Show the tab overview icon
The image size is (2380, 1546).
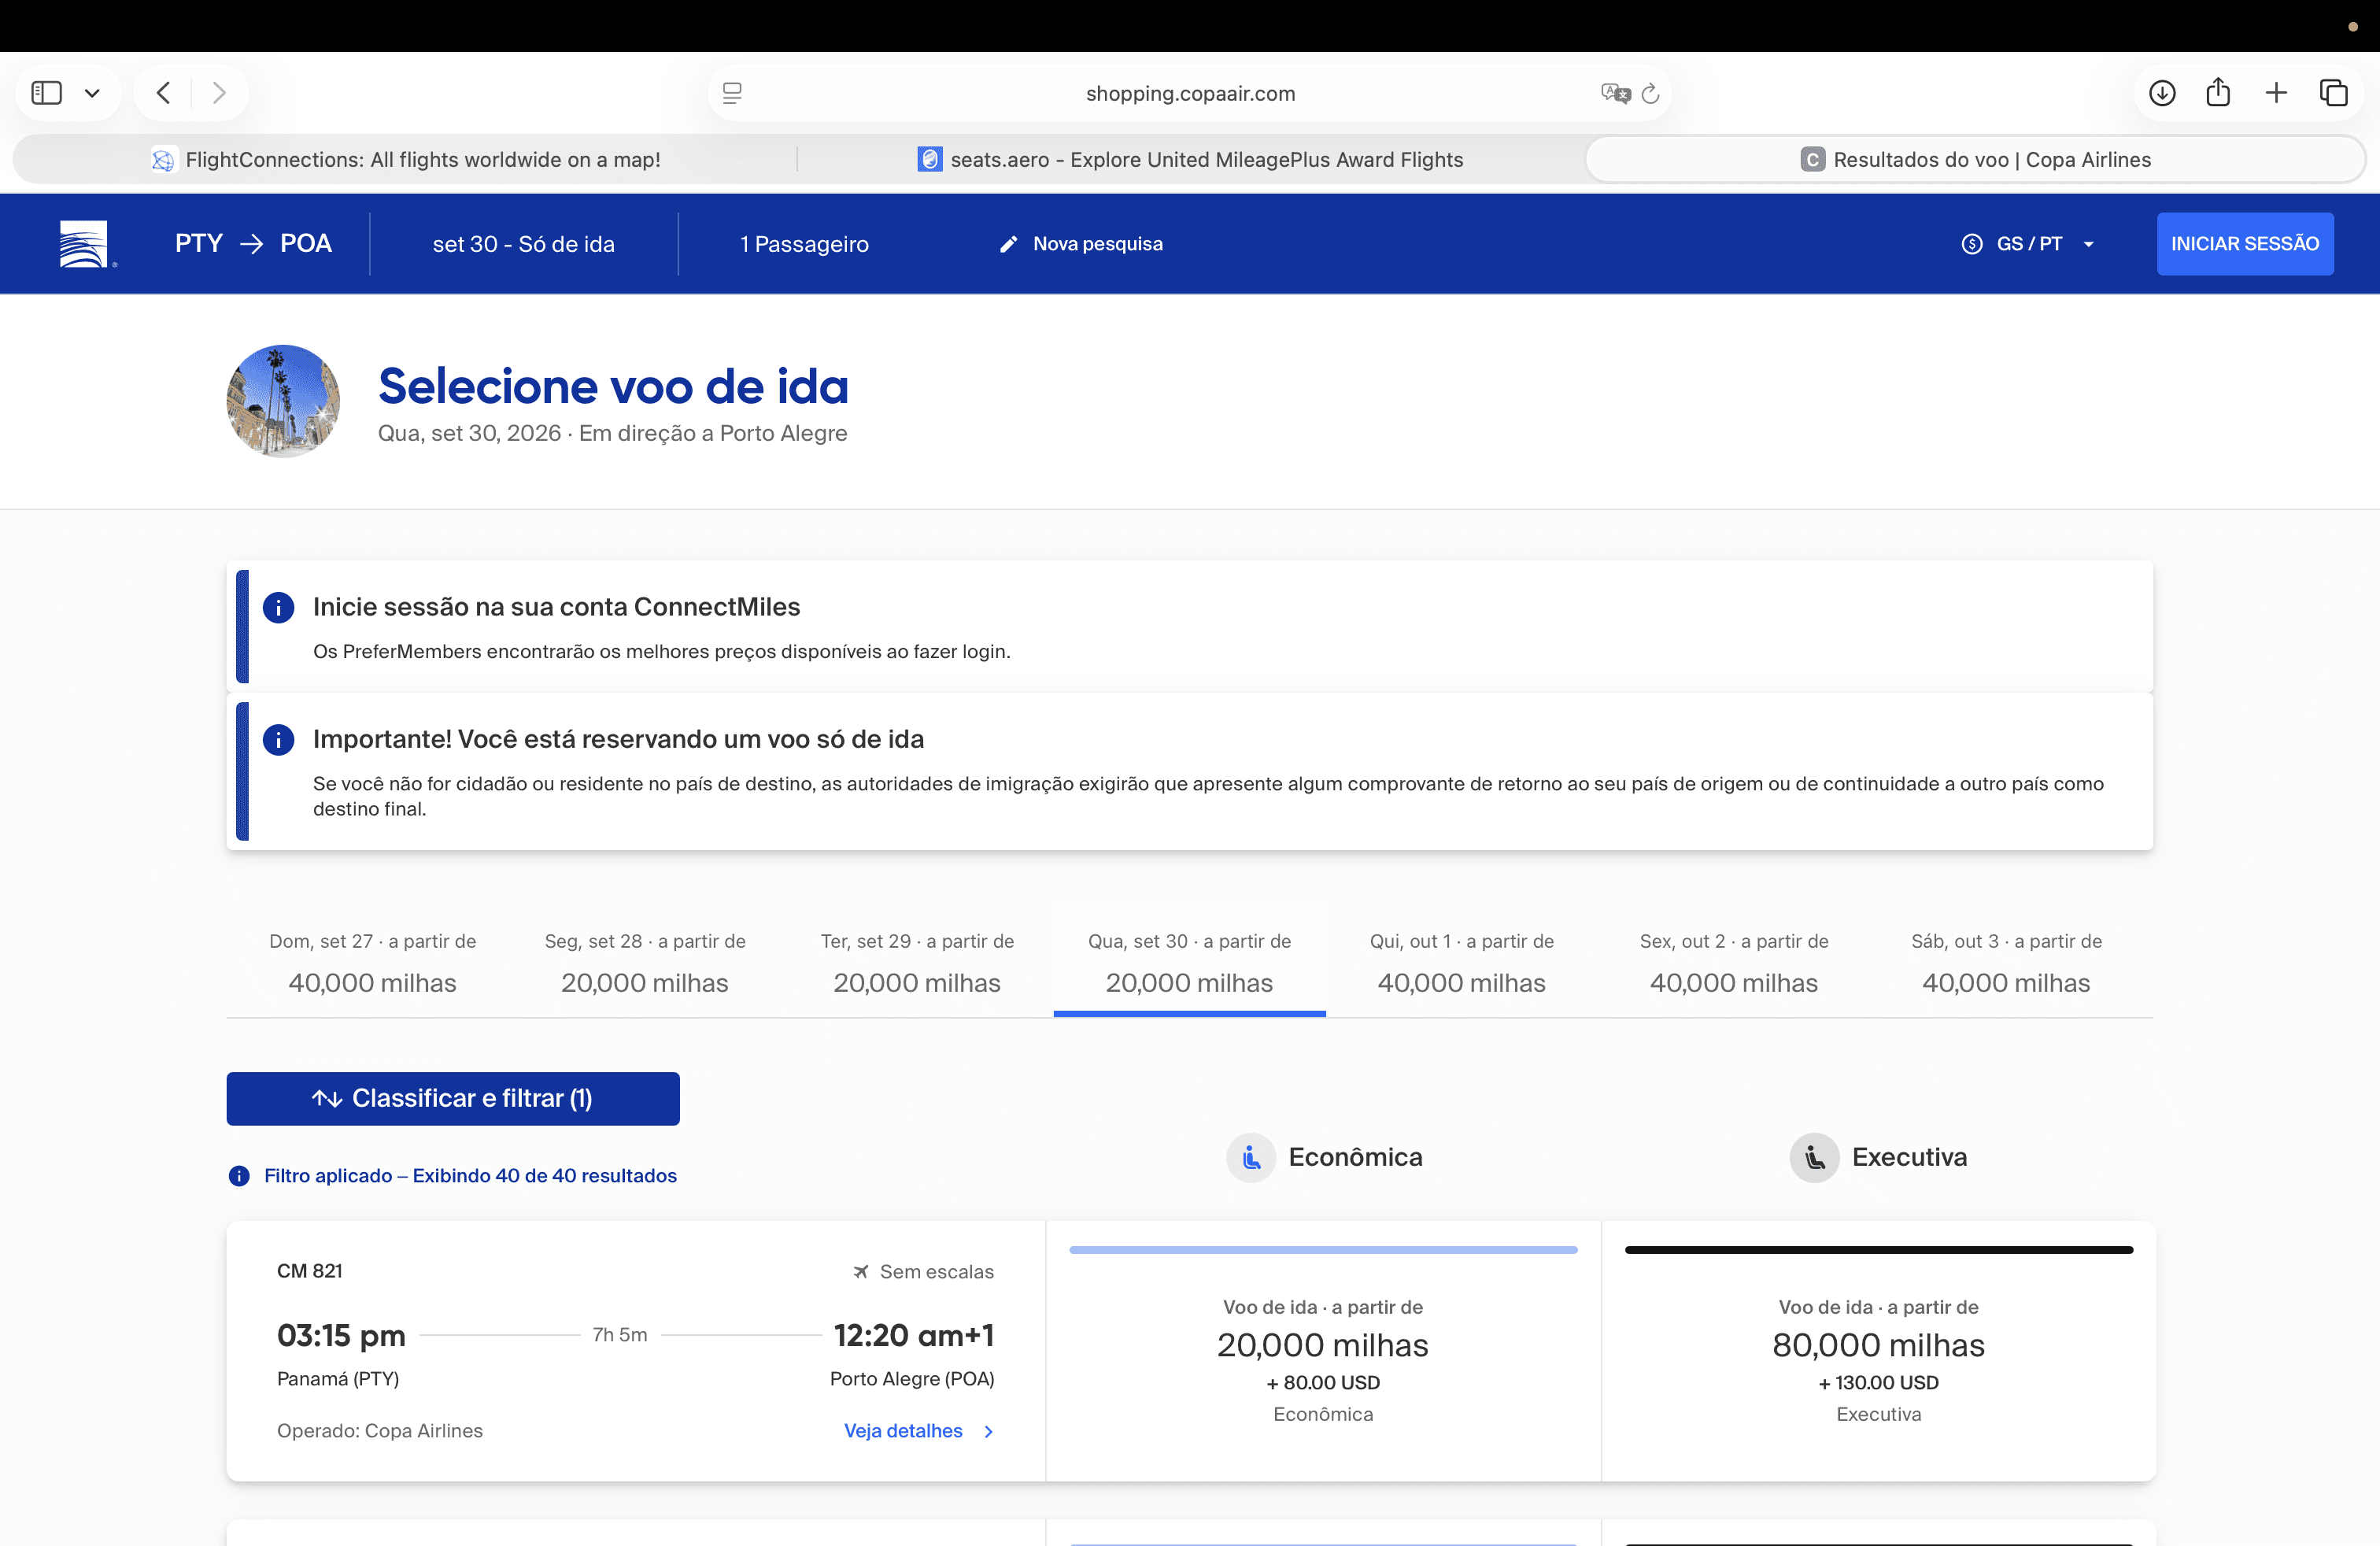coord(2334,93)
